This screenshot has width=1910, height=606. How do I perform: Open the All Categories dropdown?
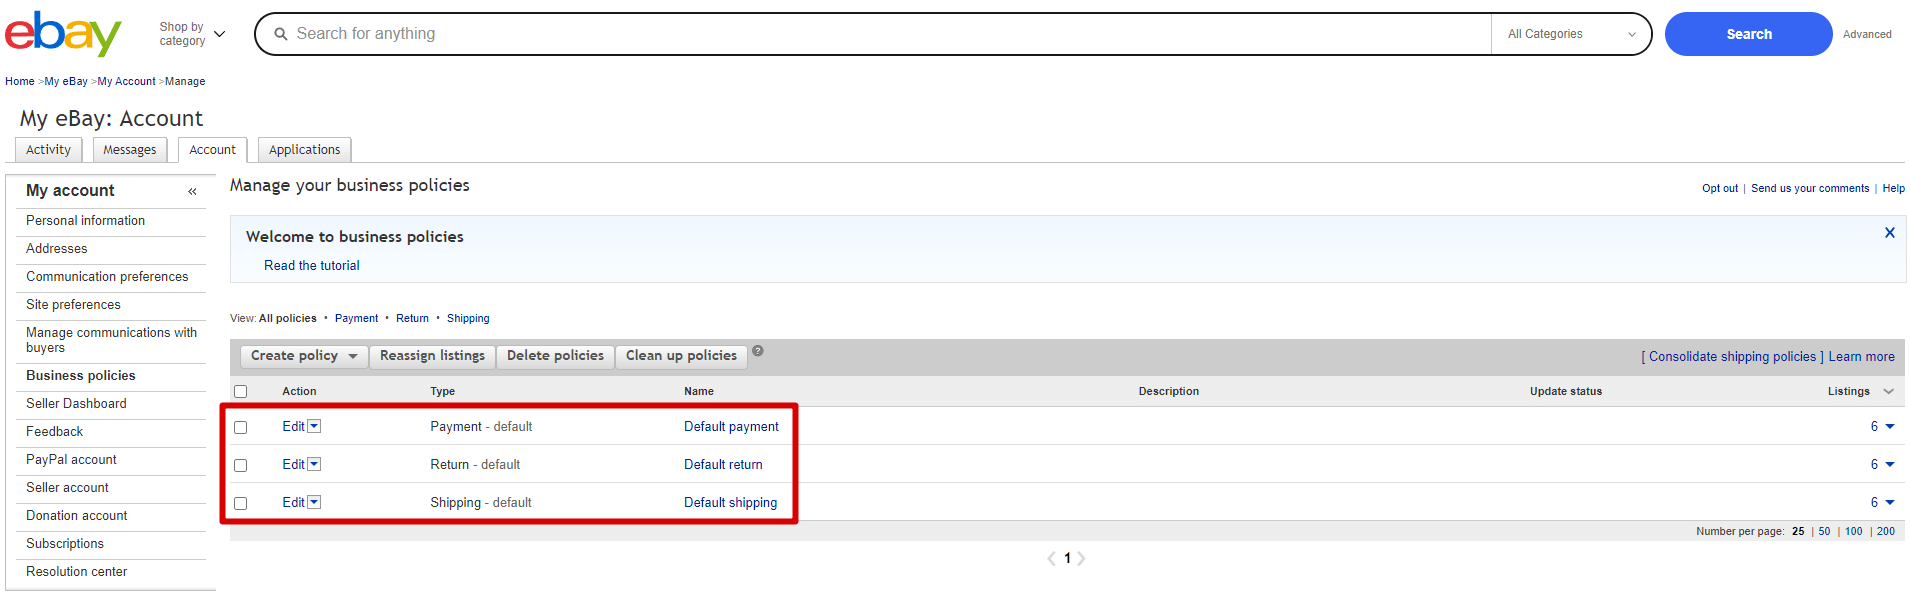[1571, 34]
